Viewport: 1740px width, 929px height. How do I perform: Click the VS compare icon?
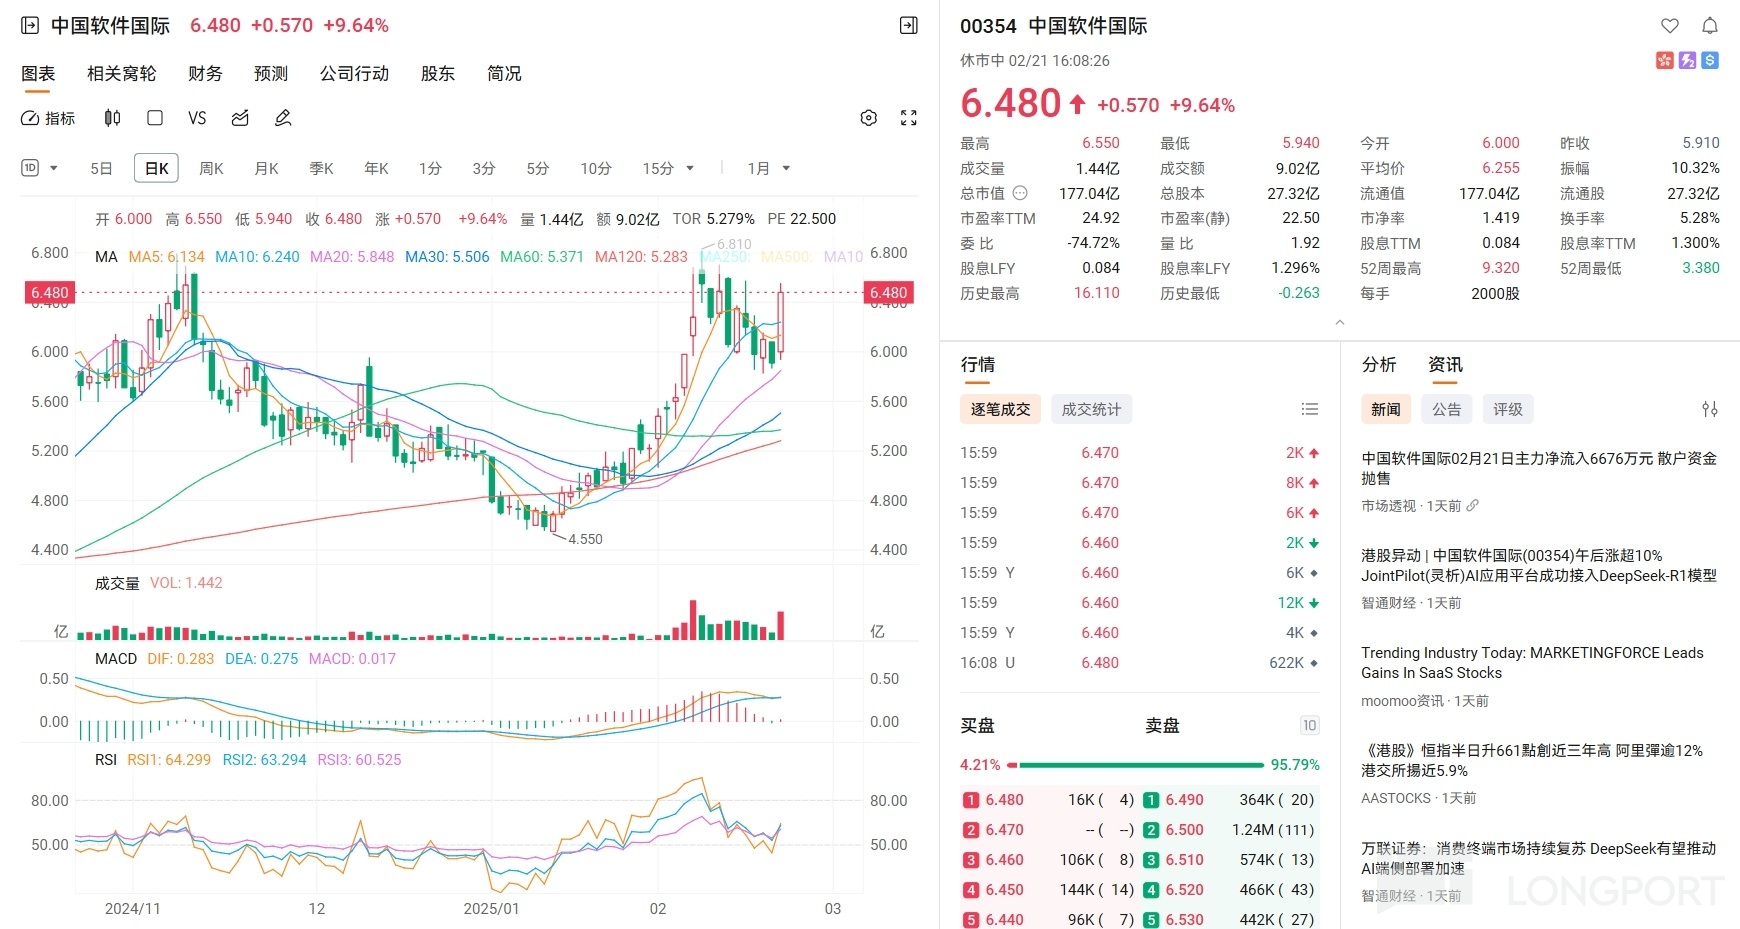[197, 118]
